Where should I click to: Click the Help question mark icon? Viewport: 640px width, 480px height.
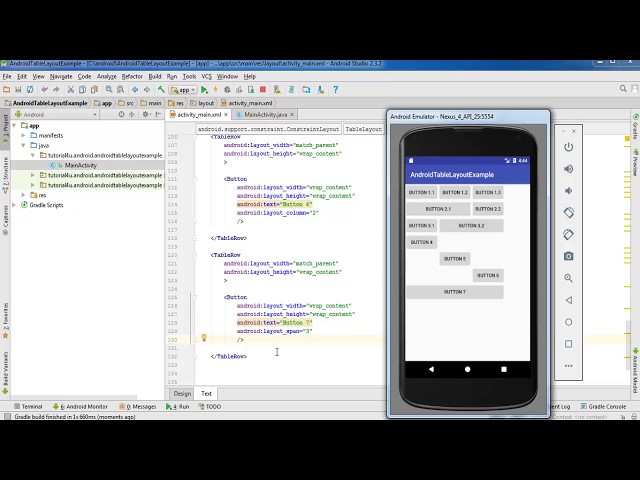(x=336, y=89)
